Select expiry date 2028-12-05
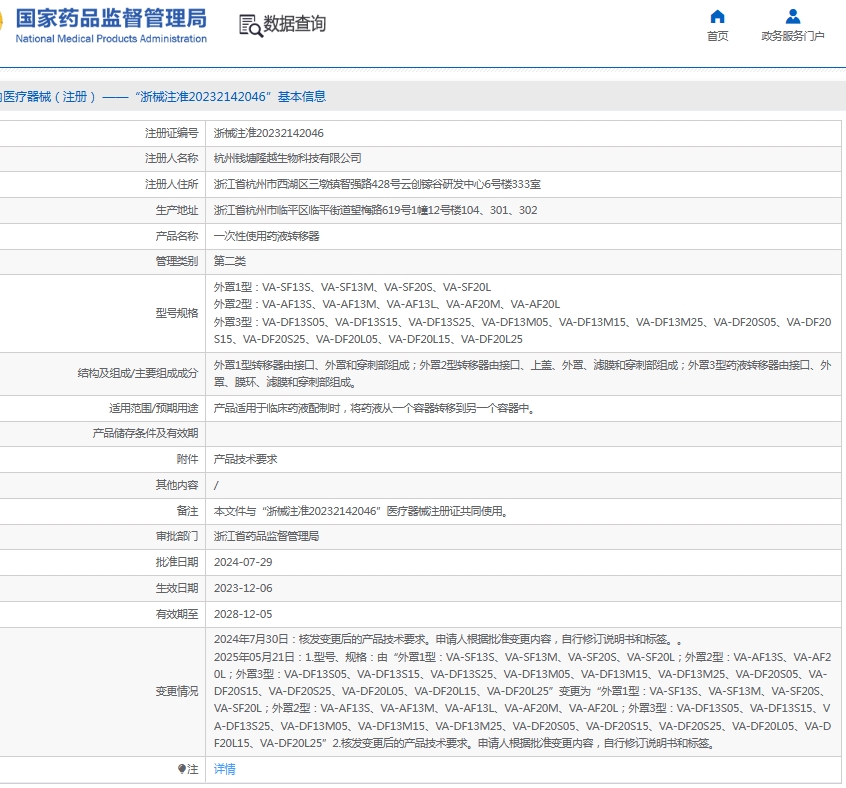This screenshot has width=846, height=788. pyautogui.click(x=243, y=614)
